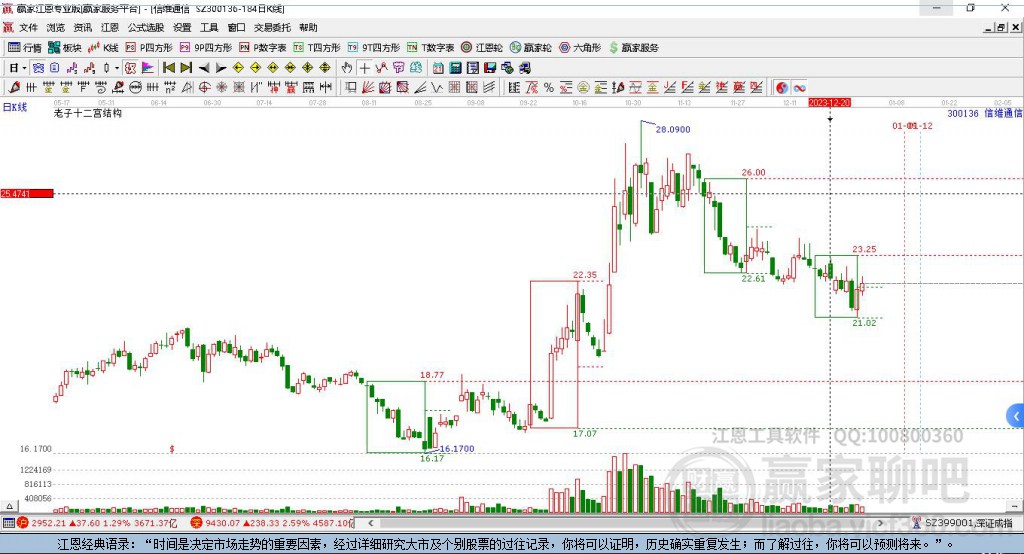Click the first yellow diamond arrow icon
This screenshot has width=1024, height=554.
[238, 68]
